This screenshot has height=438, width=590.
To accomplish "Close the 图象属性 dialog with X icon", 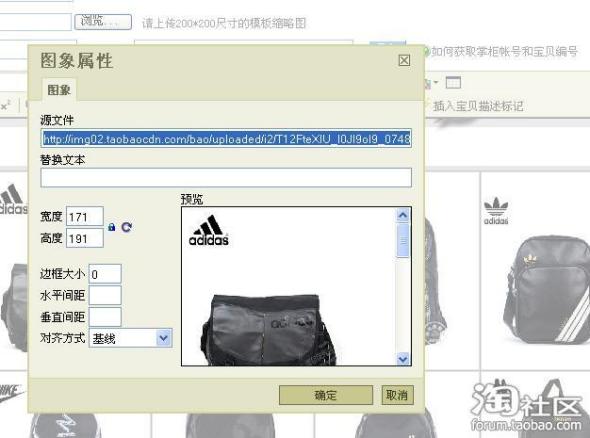I will [x=404, y=60].
